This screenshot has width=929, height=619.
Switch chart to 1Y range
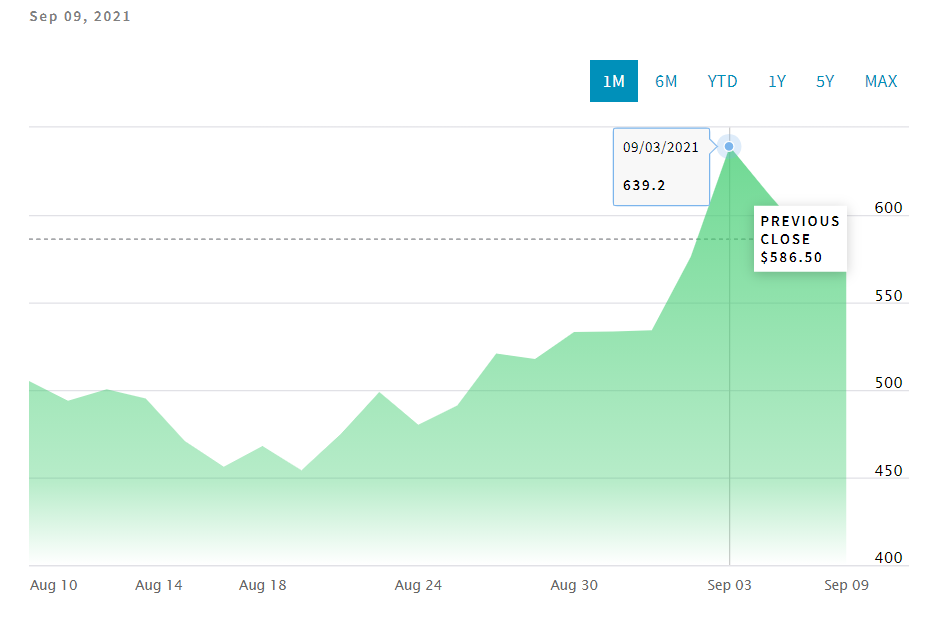click(777, 82)
